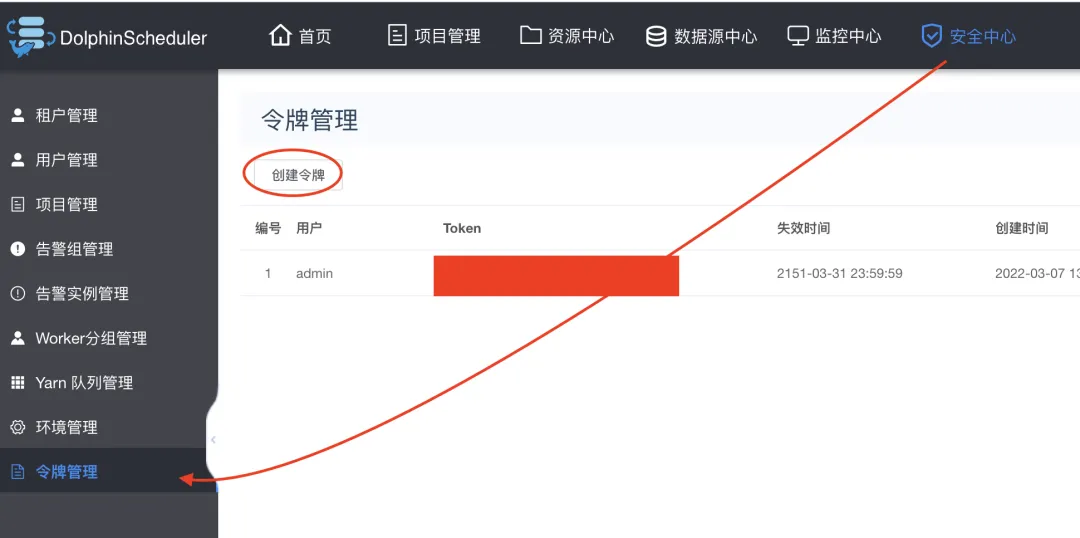Click the file icon beside 令牌管理
The height and width of the screenshot is (538, 1080).
(x=18, y=472)
